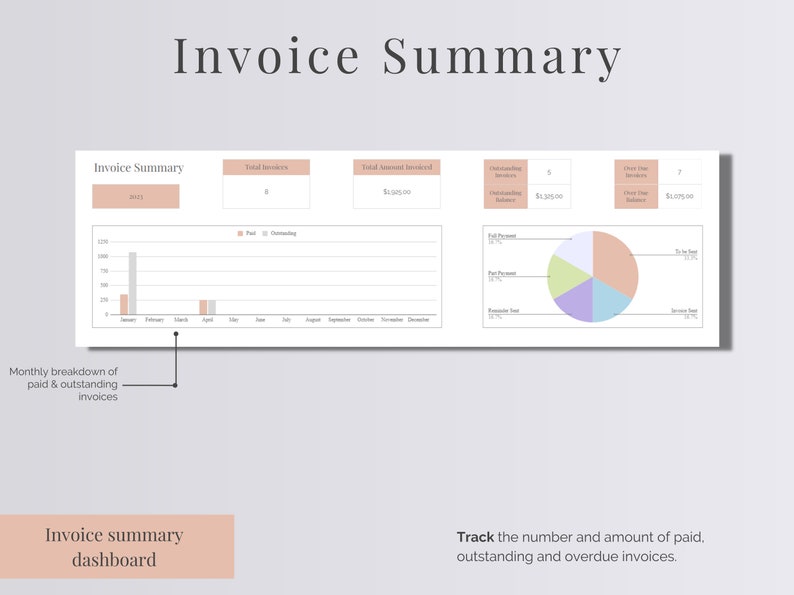This screenshot has height=595, width=794.
Task: Click the green Part Payment pie slice
Action: point(565,276)
